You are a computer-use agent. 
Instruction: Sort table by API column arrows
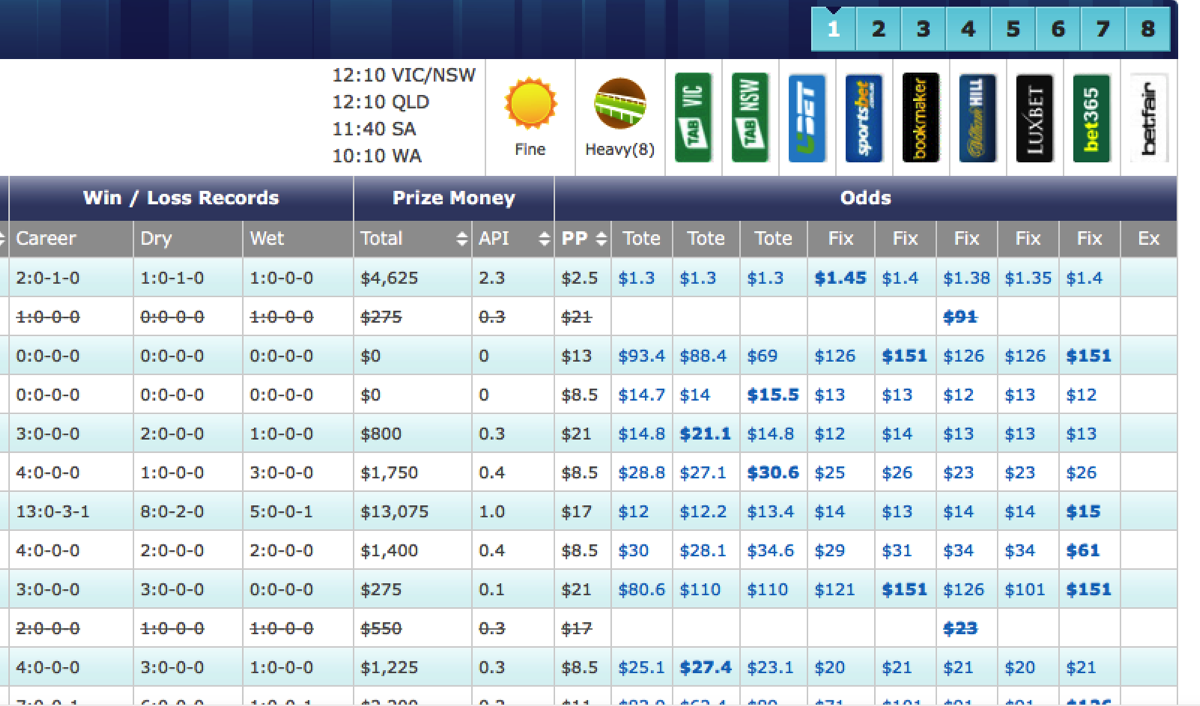pos(544,239)
